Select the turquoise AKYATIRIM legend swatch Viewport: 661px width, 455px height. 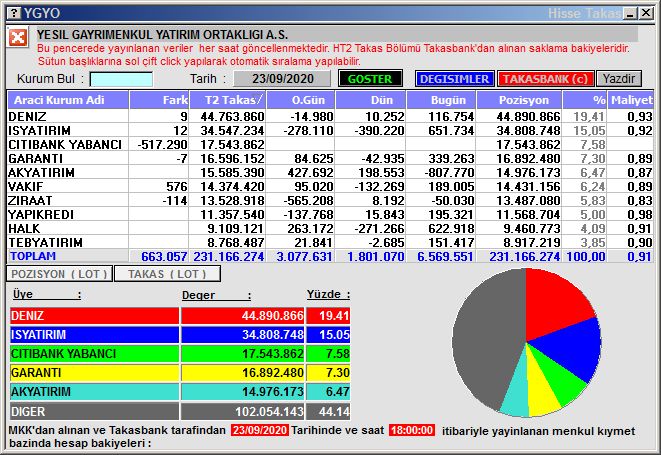(94, 392)
